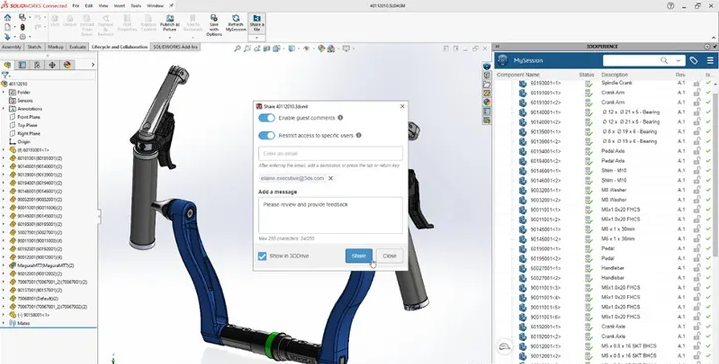Open the FeatureManager design tree tab
The height and width of the screenshot is (364, 719).
[7, 65]
